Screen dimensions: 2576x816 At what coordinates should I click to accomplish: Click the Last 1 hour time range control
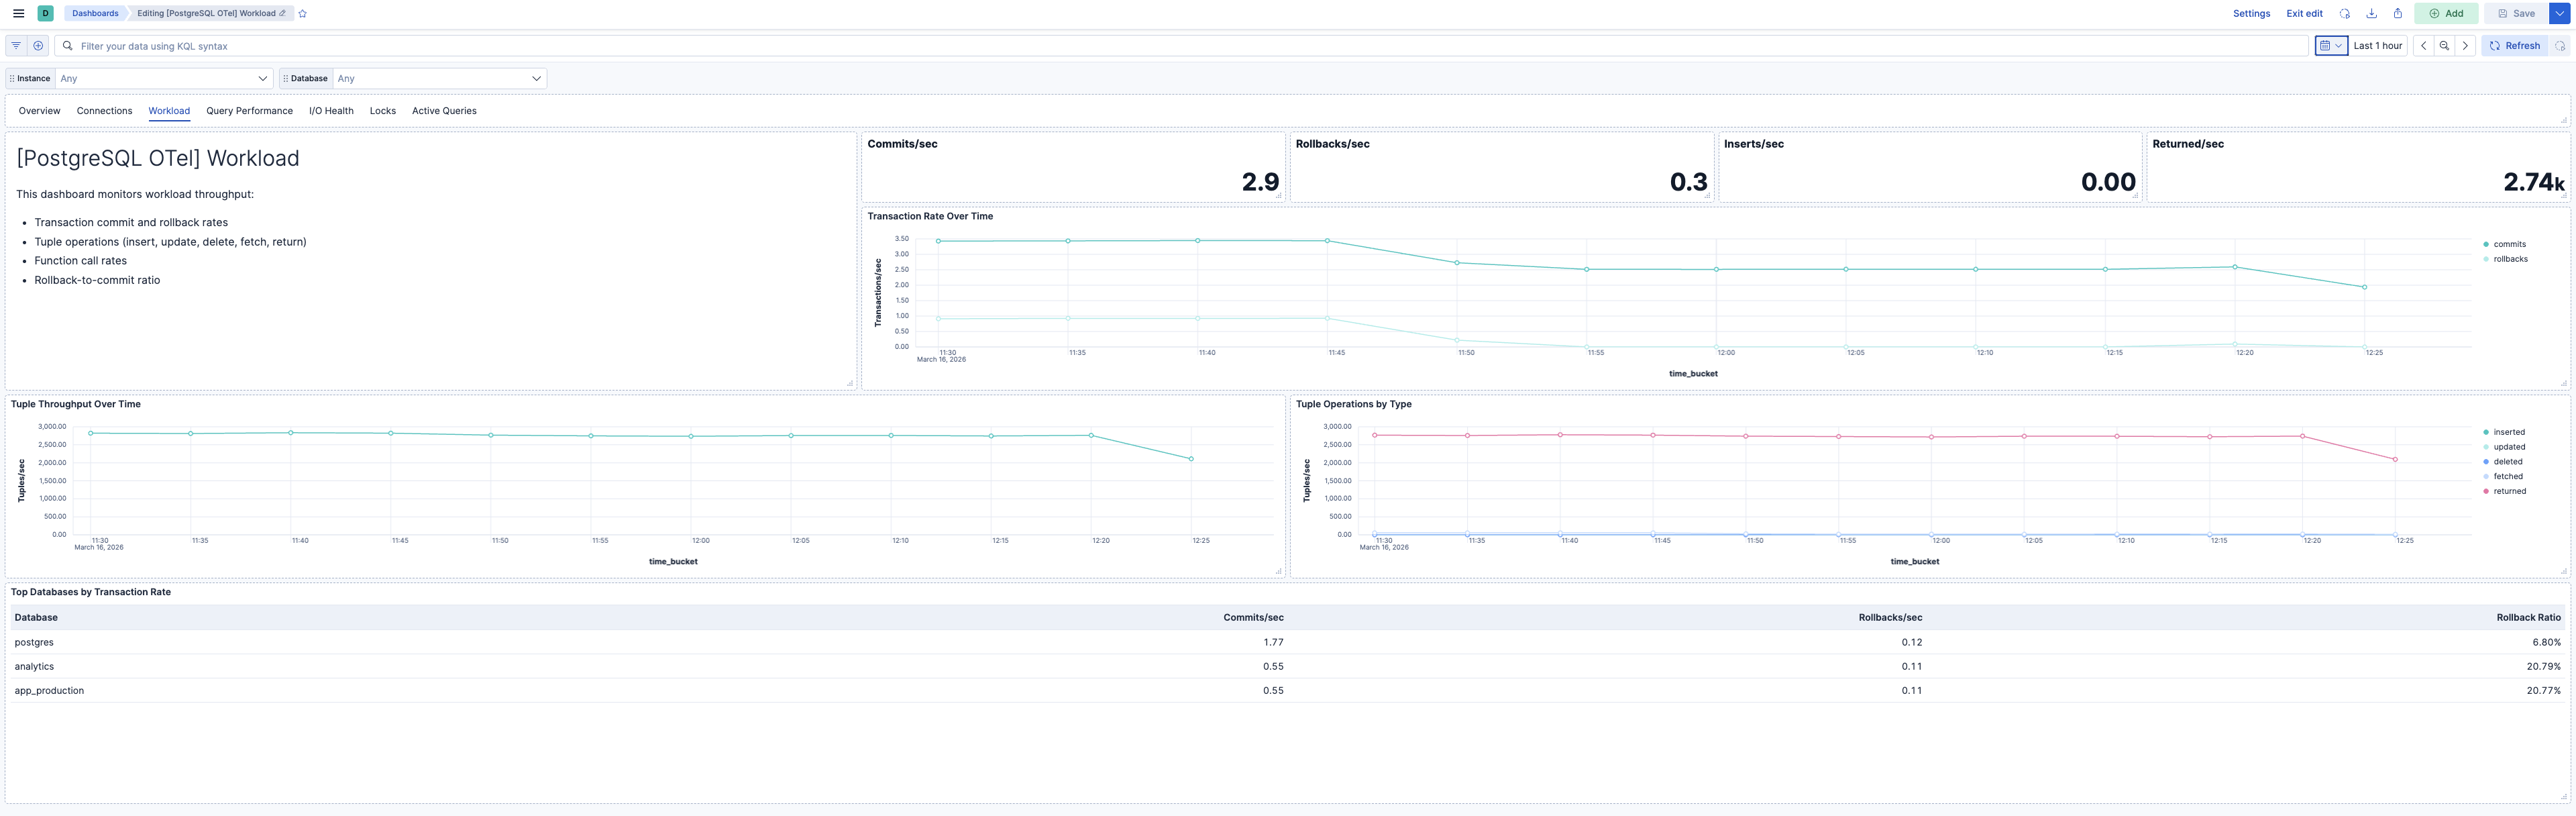(2377, 45)
